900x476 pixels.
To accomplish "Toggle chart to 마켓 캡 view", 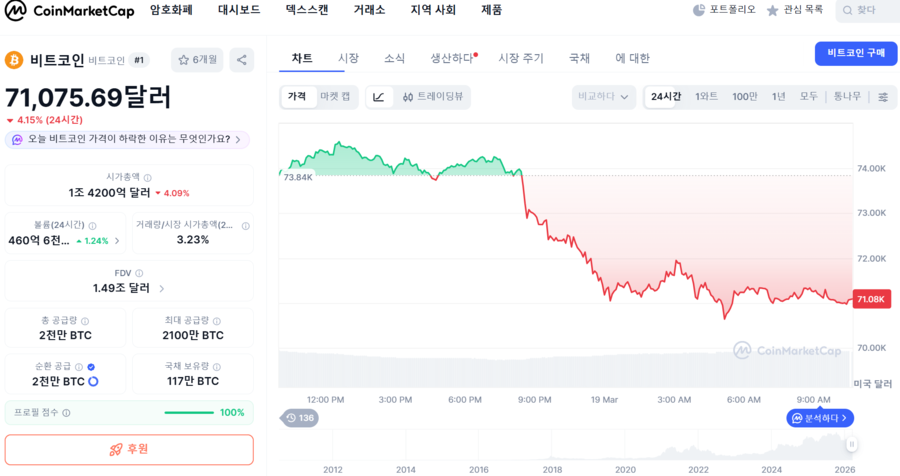I will tap(335, 97).
